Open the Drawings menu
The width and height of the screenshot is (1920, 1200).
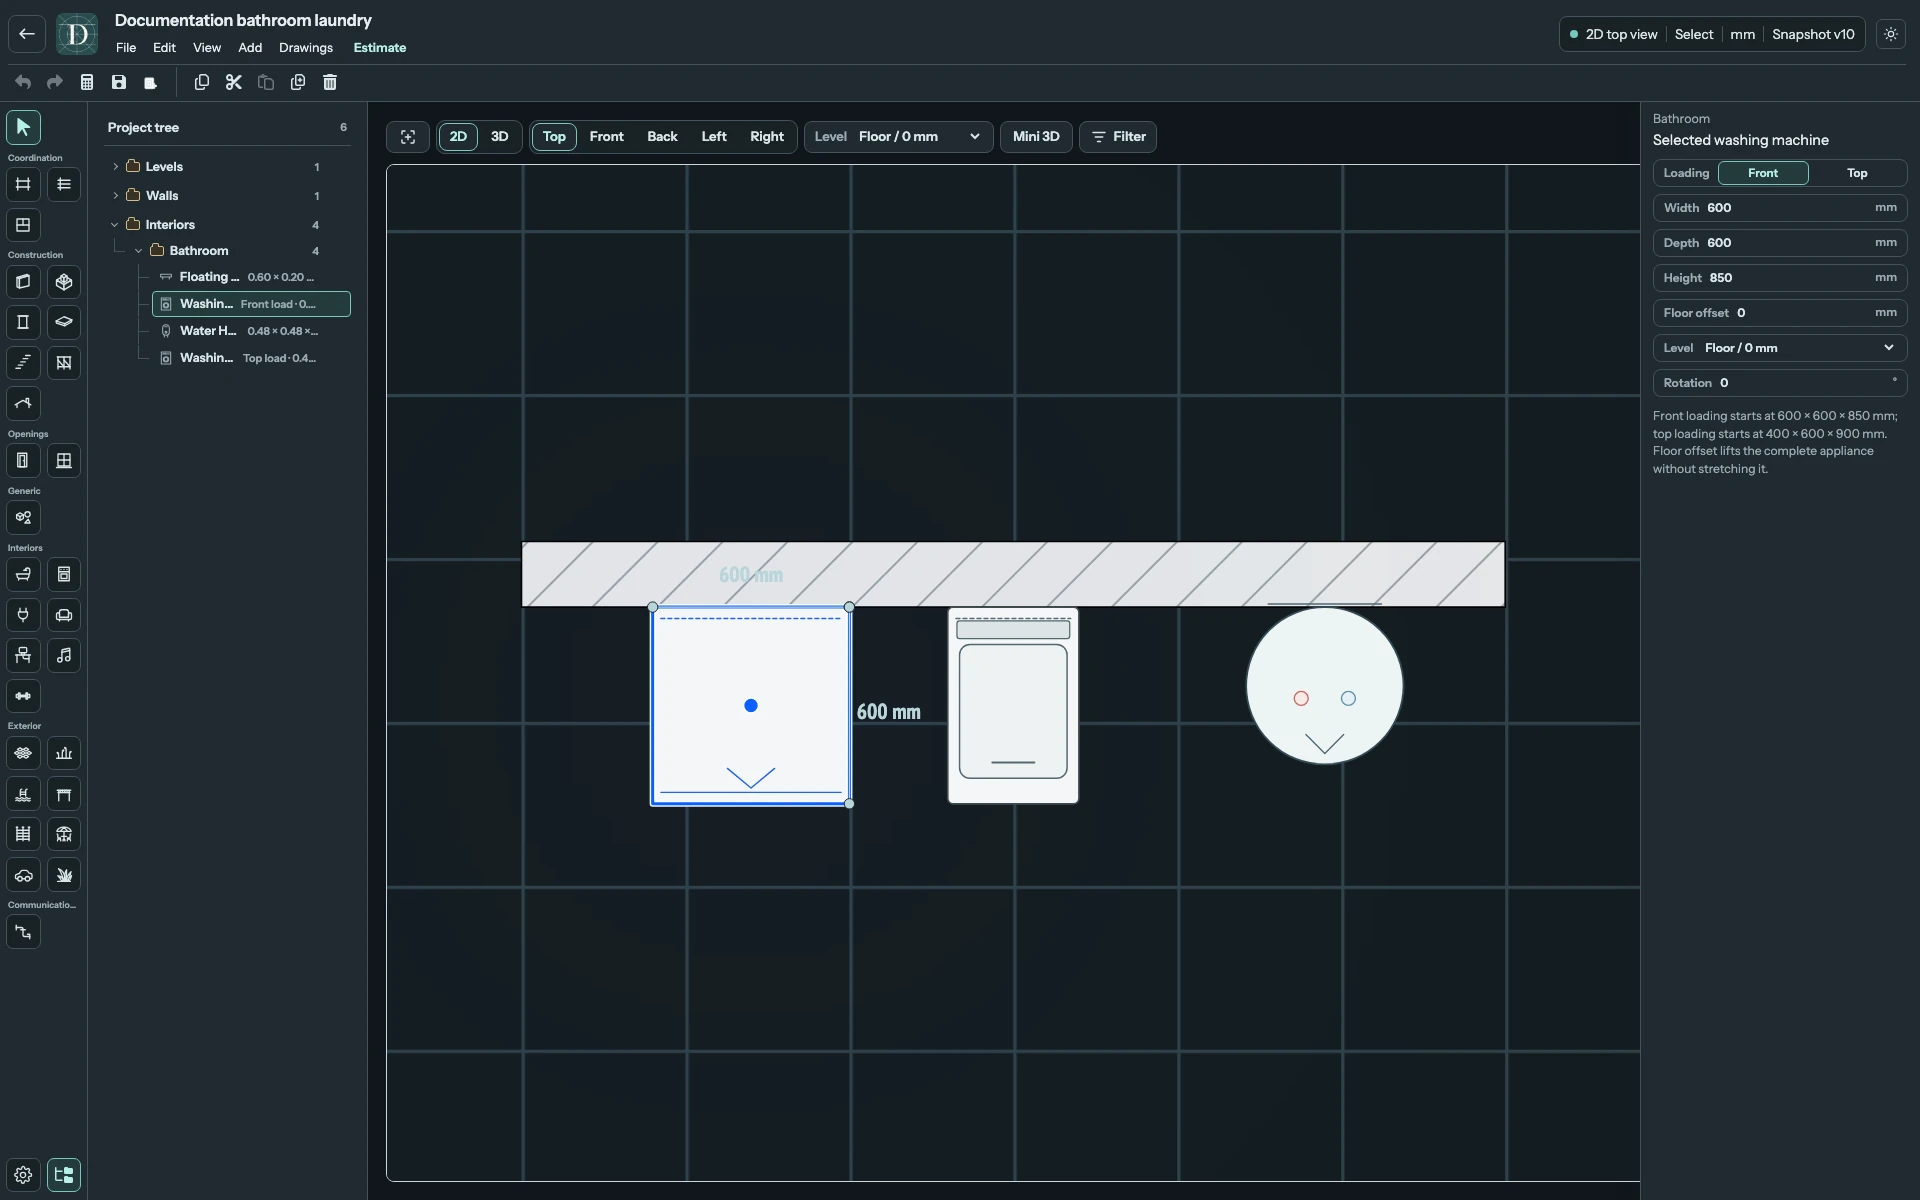[306, 48]
